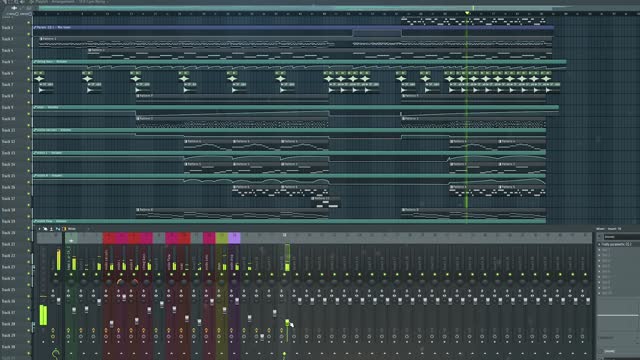Click the white playlist menu icon under title bar
This screenshot has height=360, width=640.
coord(14,8)
